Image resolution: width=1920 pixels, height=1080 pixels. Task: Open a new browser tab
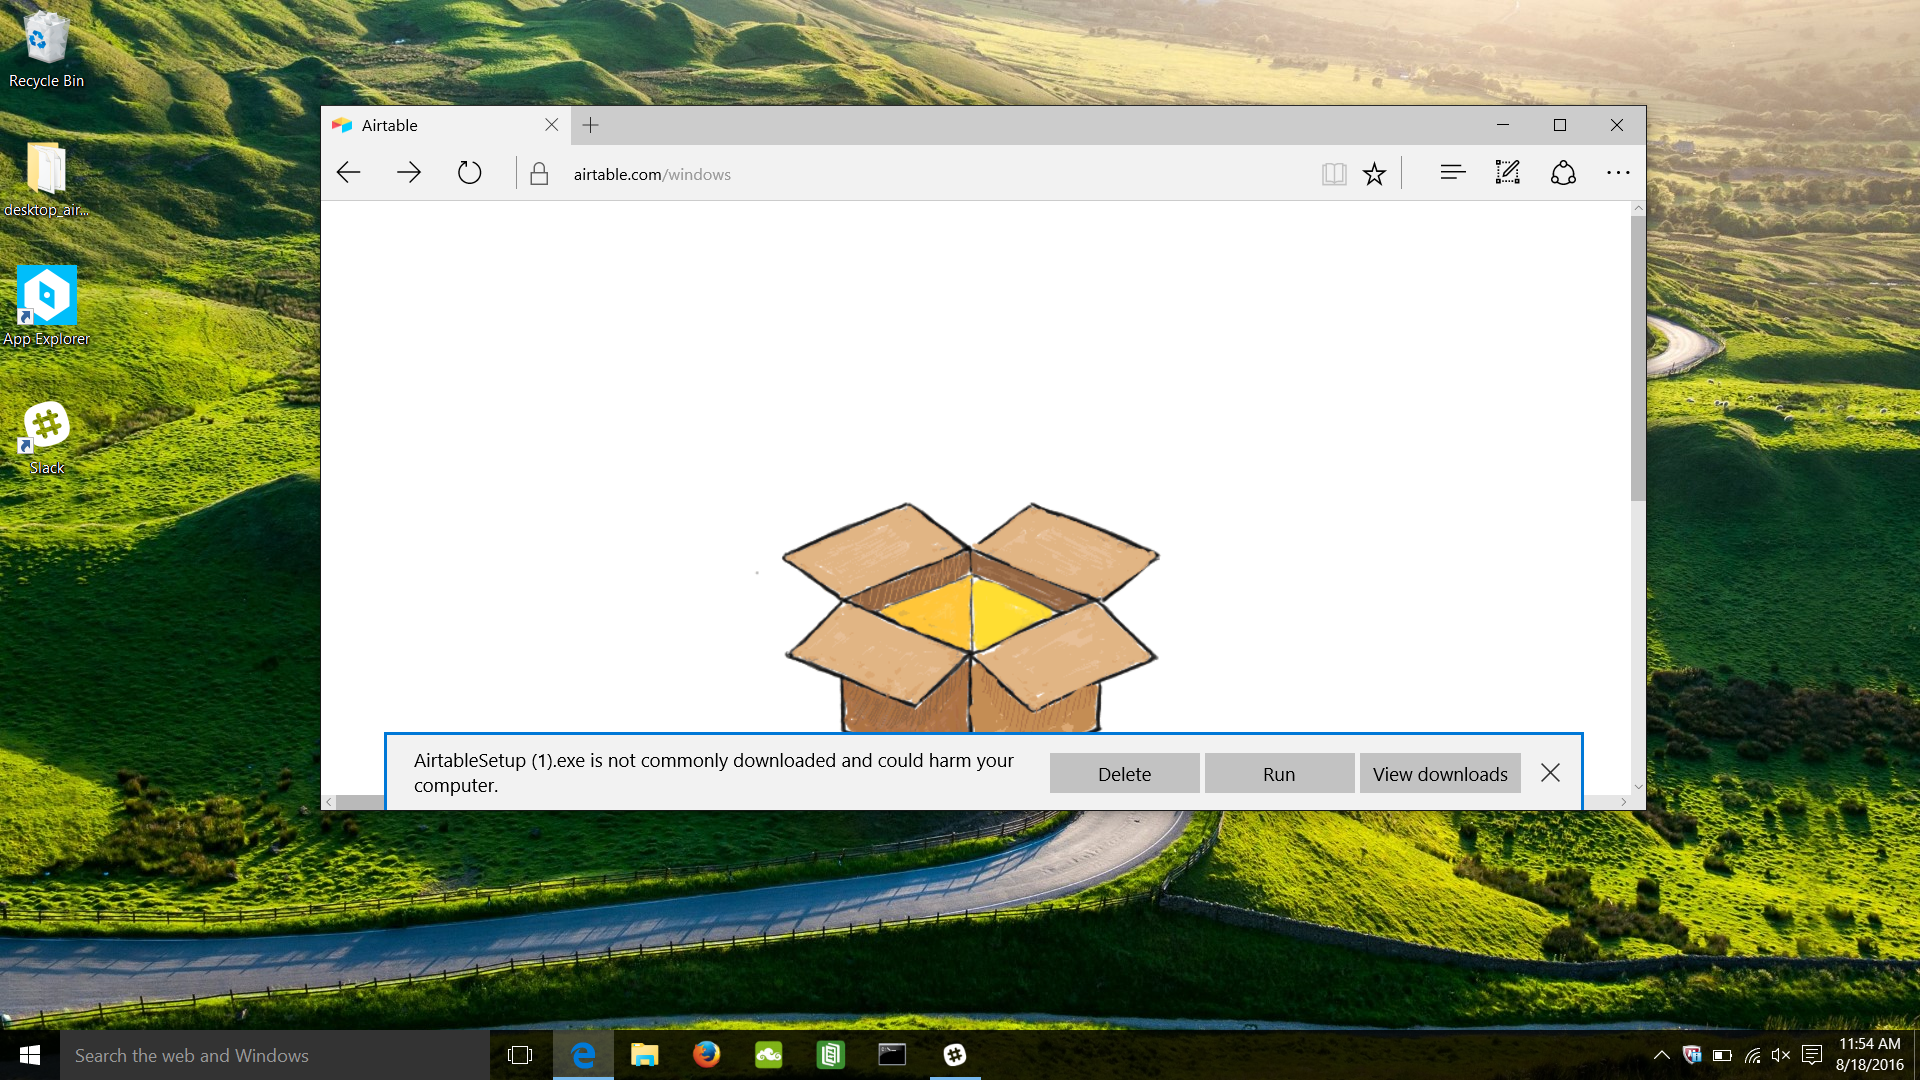tap(590, 125)
